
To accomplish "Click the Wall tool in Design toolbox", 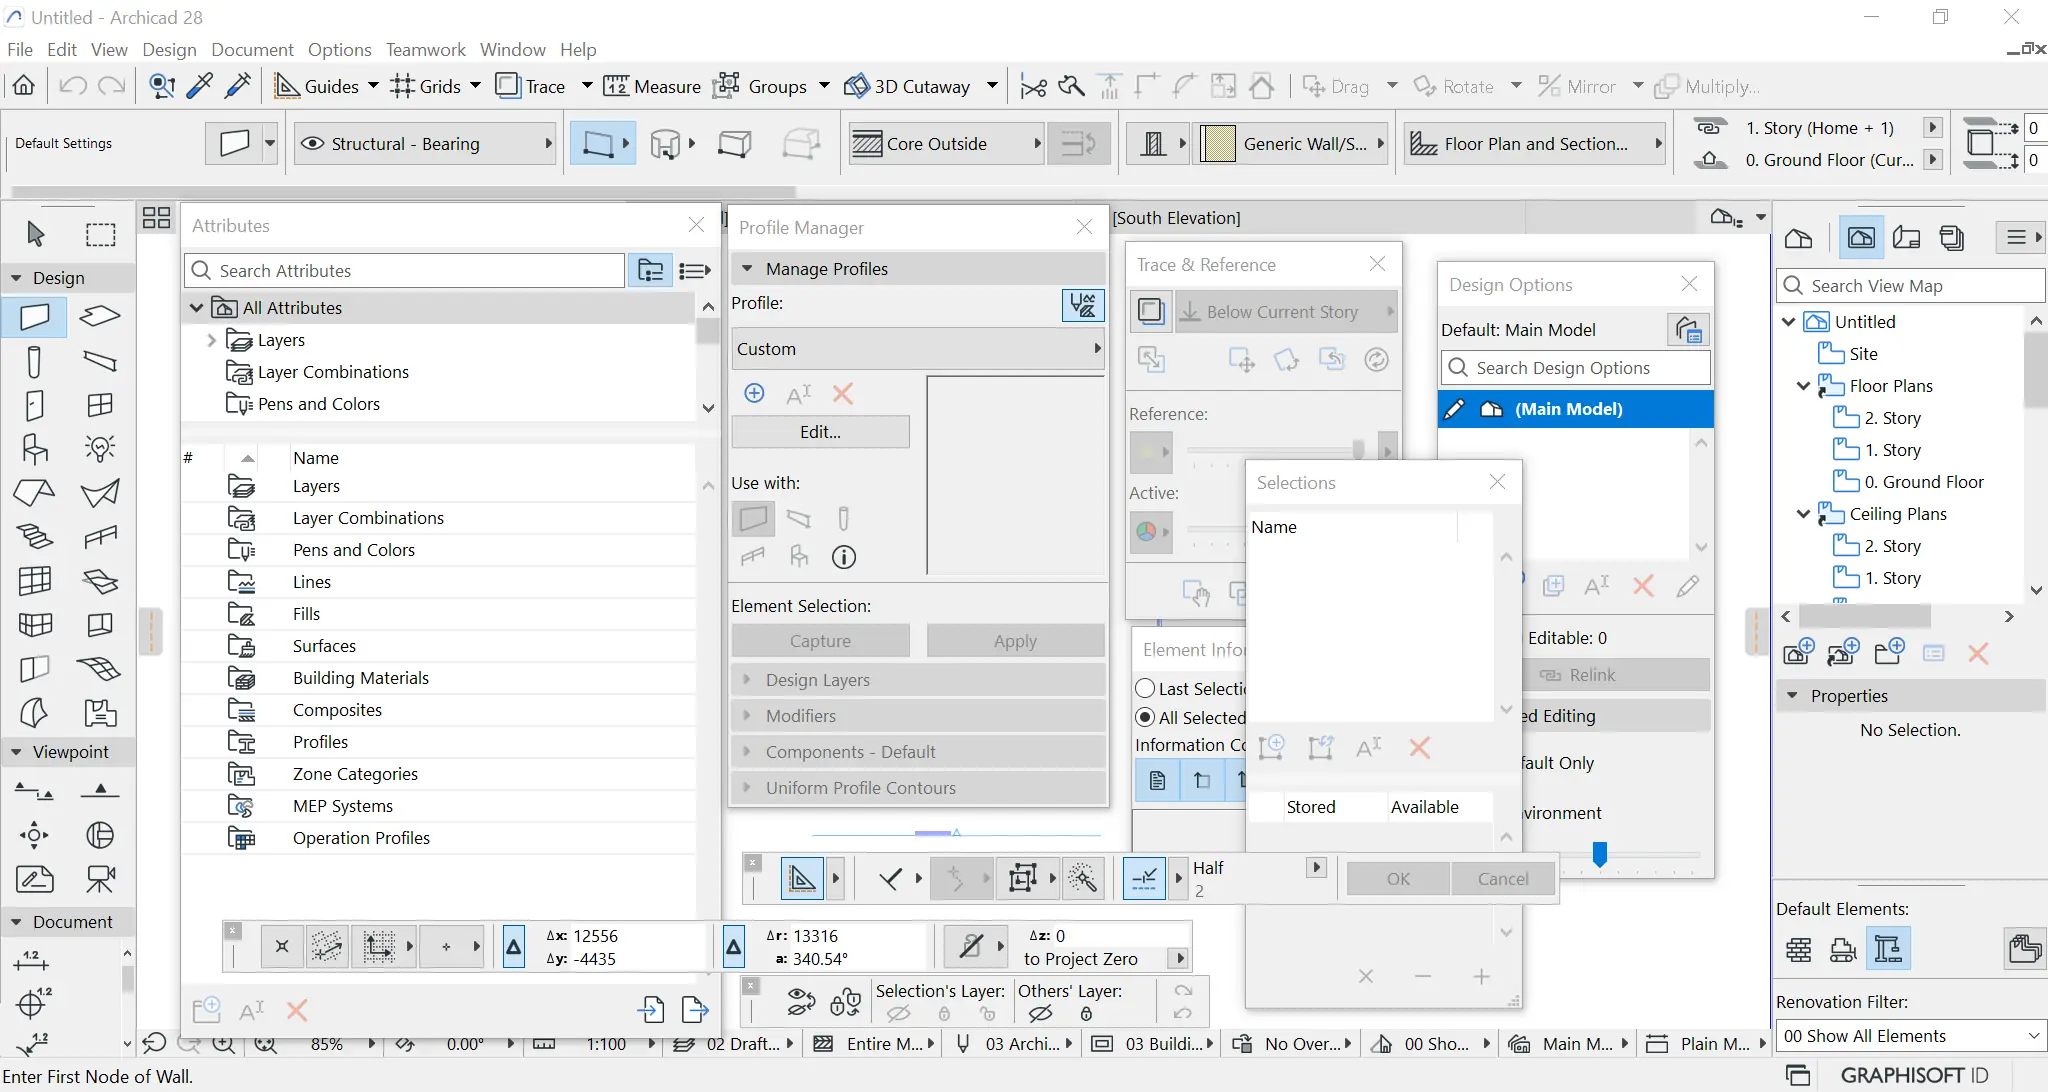I will coord(35,317).
